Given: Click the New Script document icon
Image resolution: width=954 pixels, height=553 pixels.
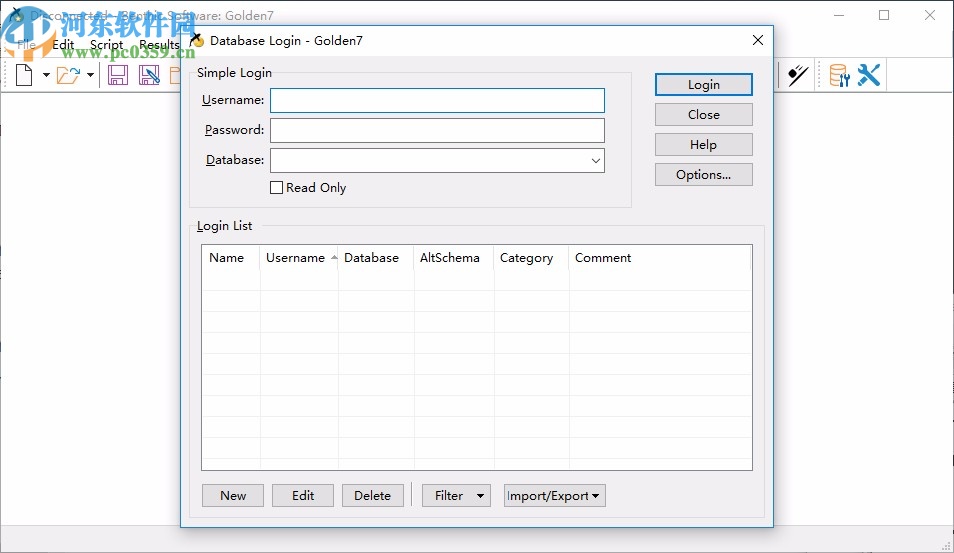Looking at the screenshot, I should click(x=24, y=75).
